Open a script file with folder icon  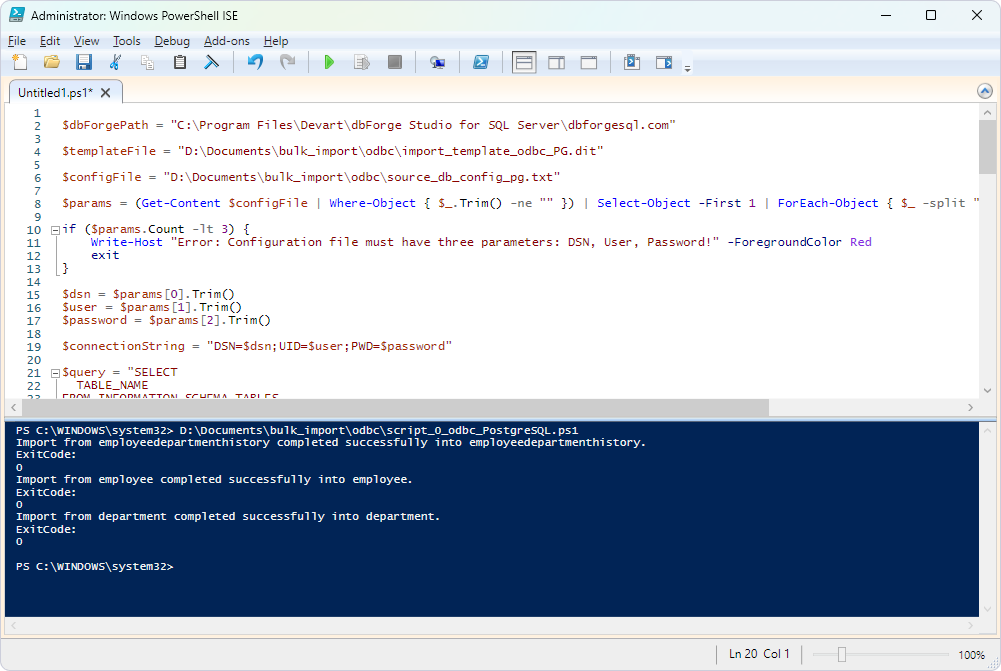(52, 62)
